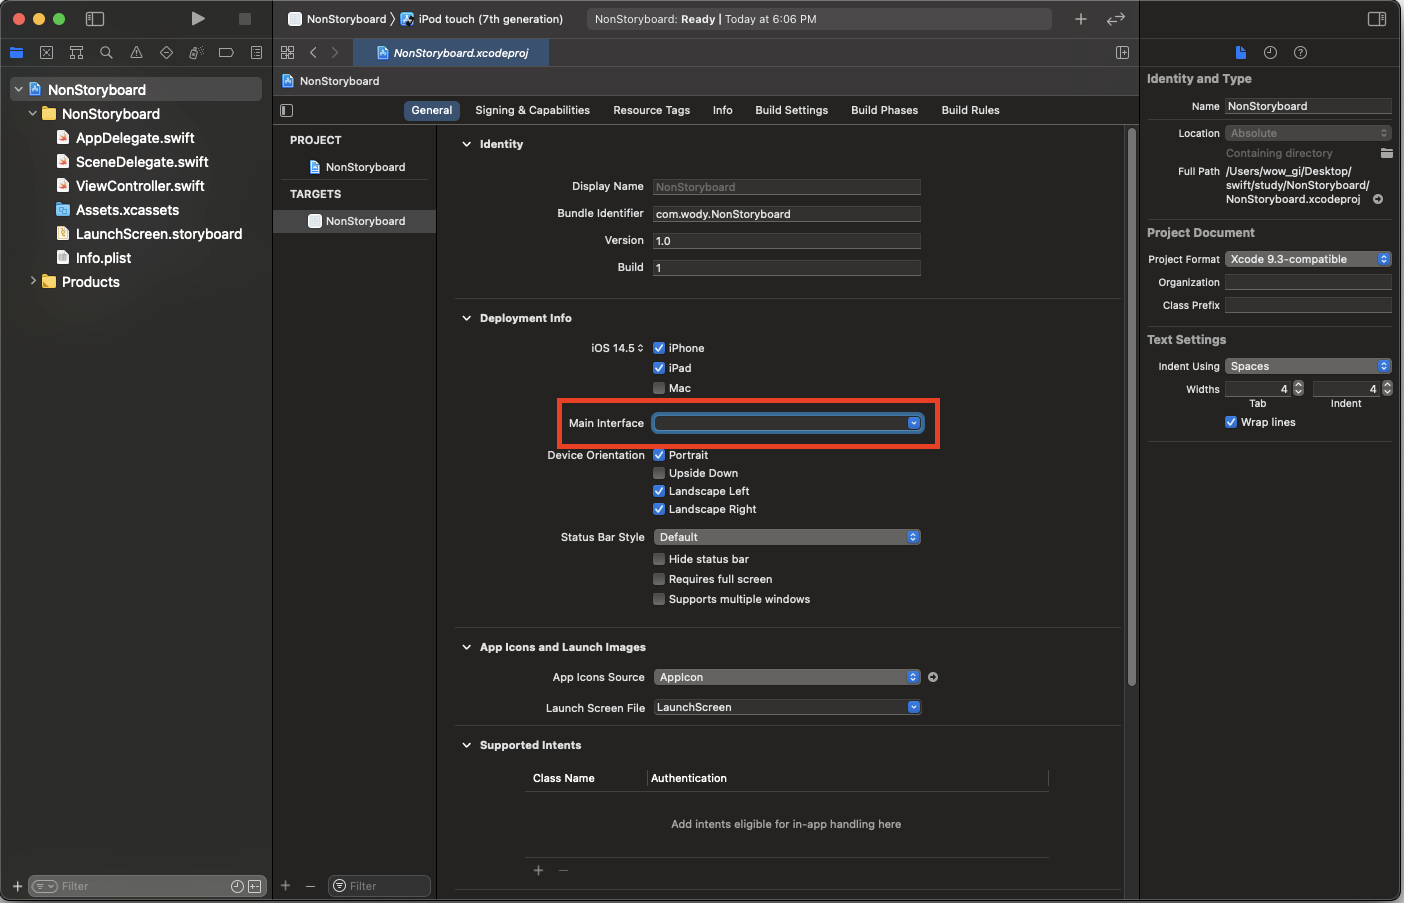The width and height of the screenshot is (1404, 903).
Task: Open the Breakpoint navigator
Action: tap(226, 52)
